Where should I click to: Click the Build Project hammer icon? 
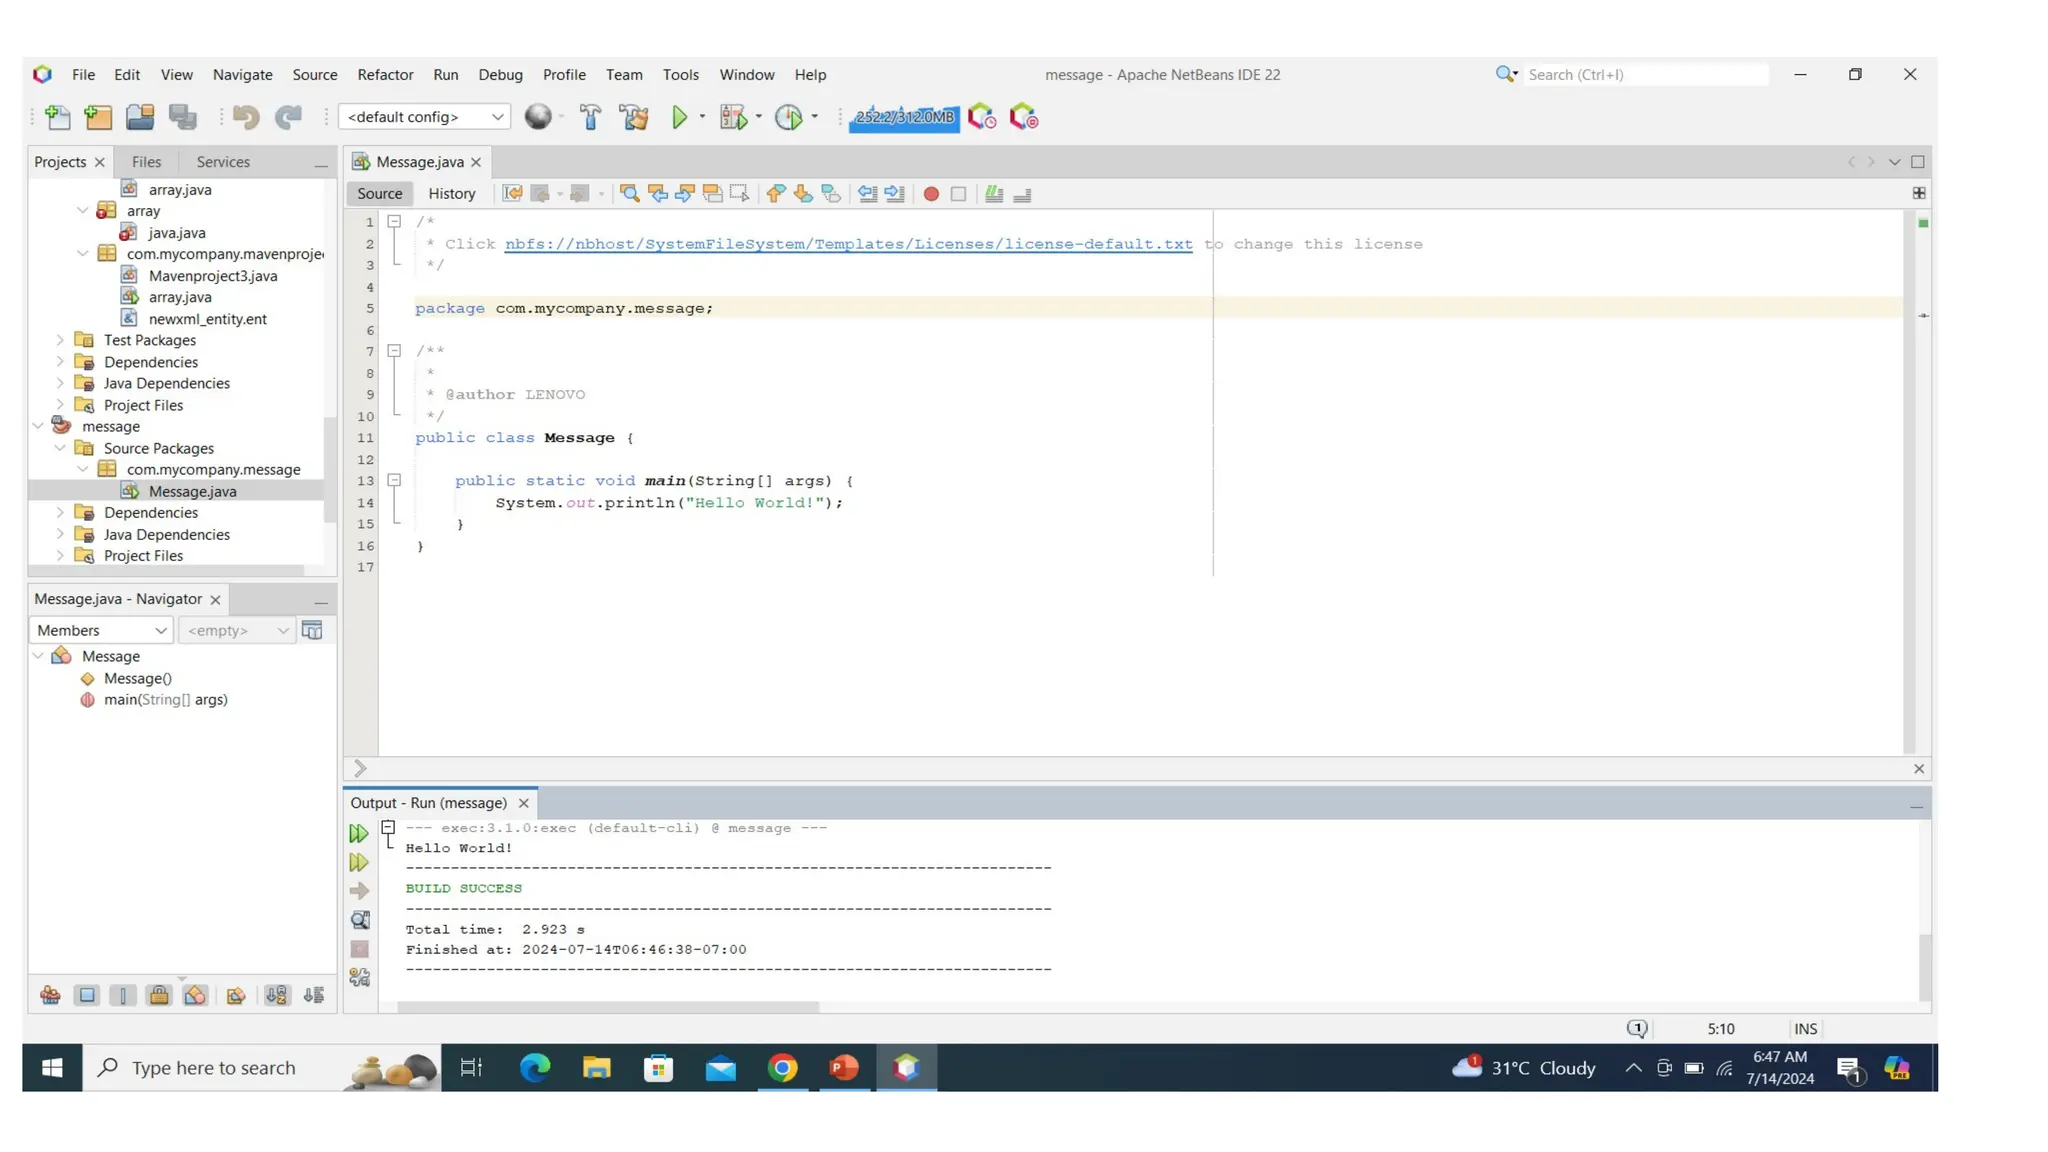[x=590, y=117]
